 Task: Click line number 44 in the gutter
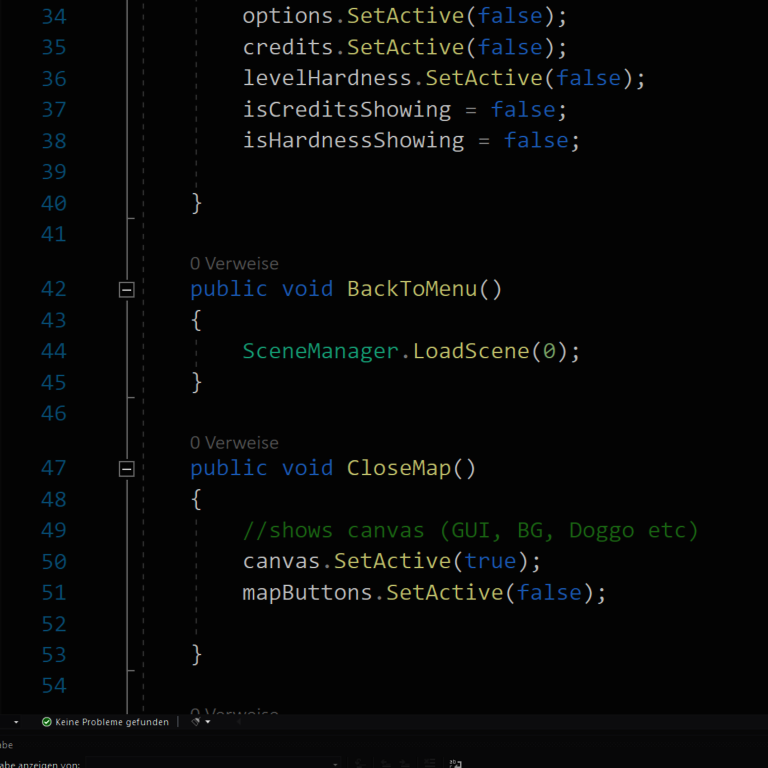pyautogui.click(x=54, y=351)
